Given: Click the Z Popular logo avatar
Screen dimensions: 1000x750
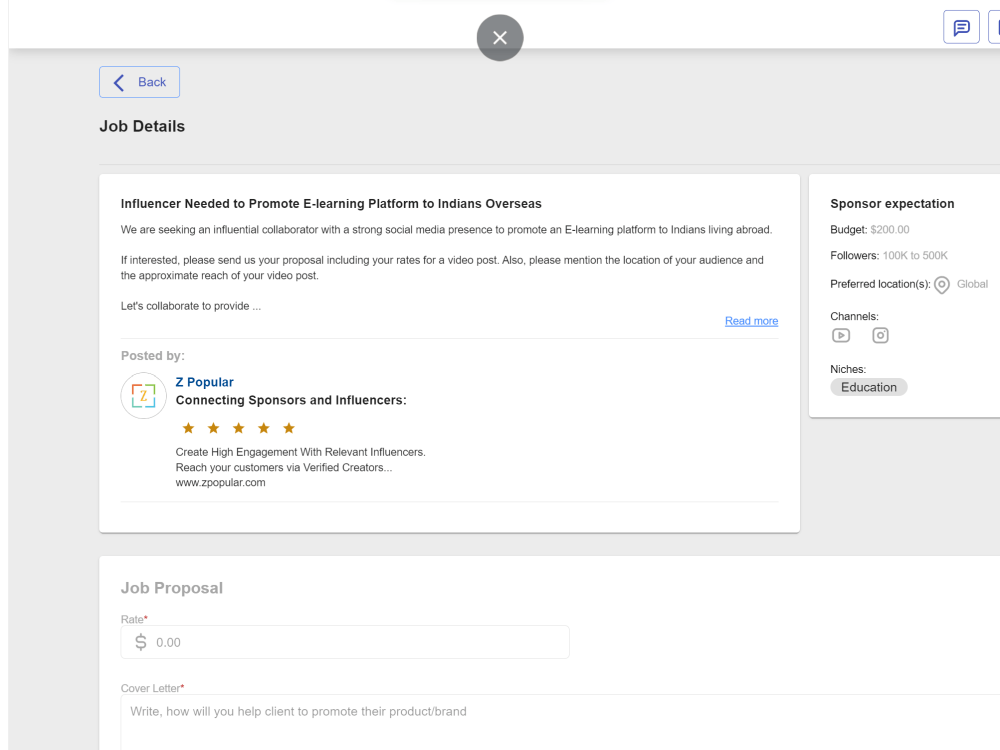Looking at the screenshot, I should point(143,395).
